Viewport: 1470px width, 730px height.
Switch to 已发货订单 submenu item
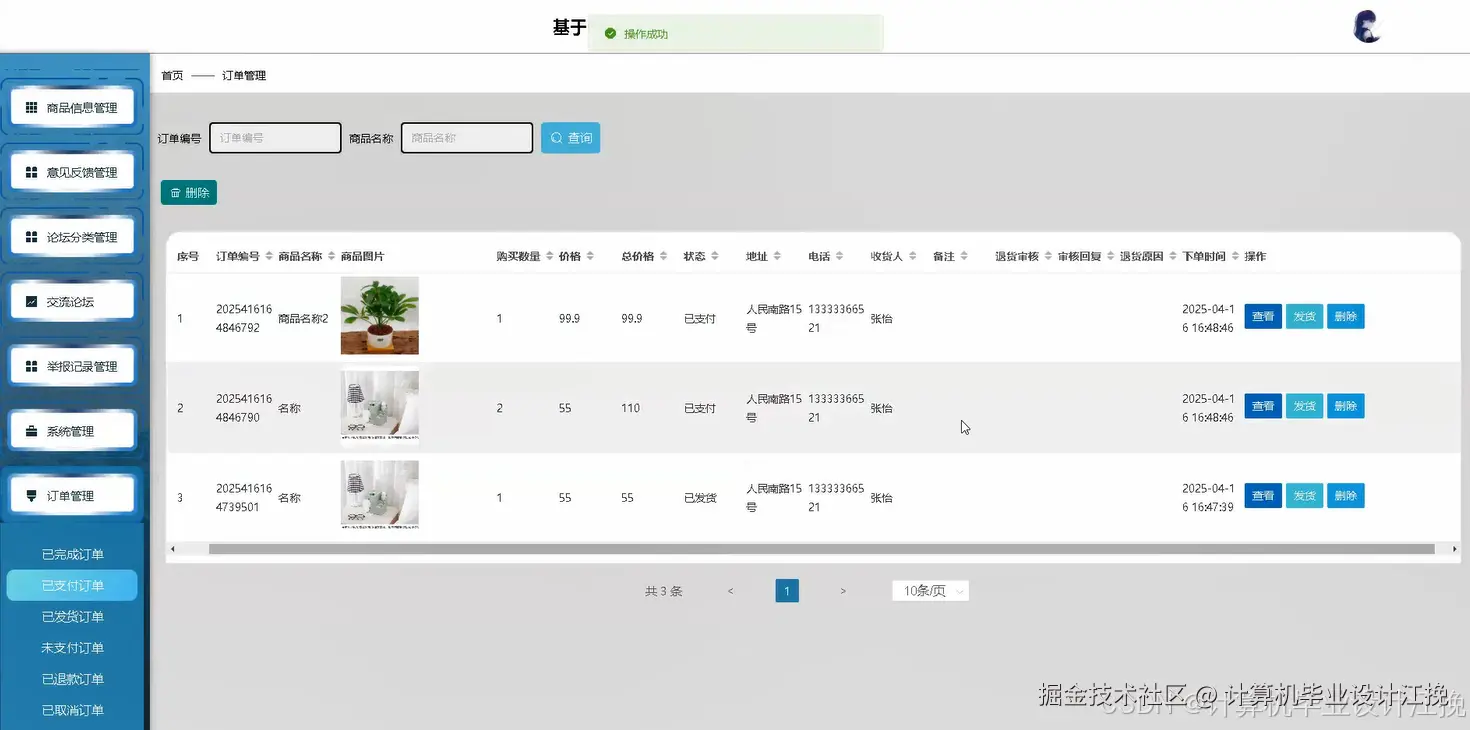pyautogui.click(x=71, y=616)
